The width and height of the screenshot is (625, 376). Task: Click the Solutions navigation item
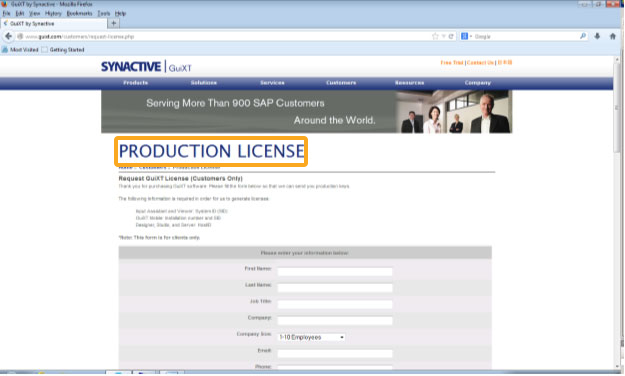coord(204,83)
